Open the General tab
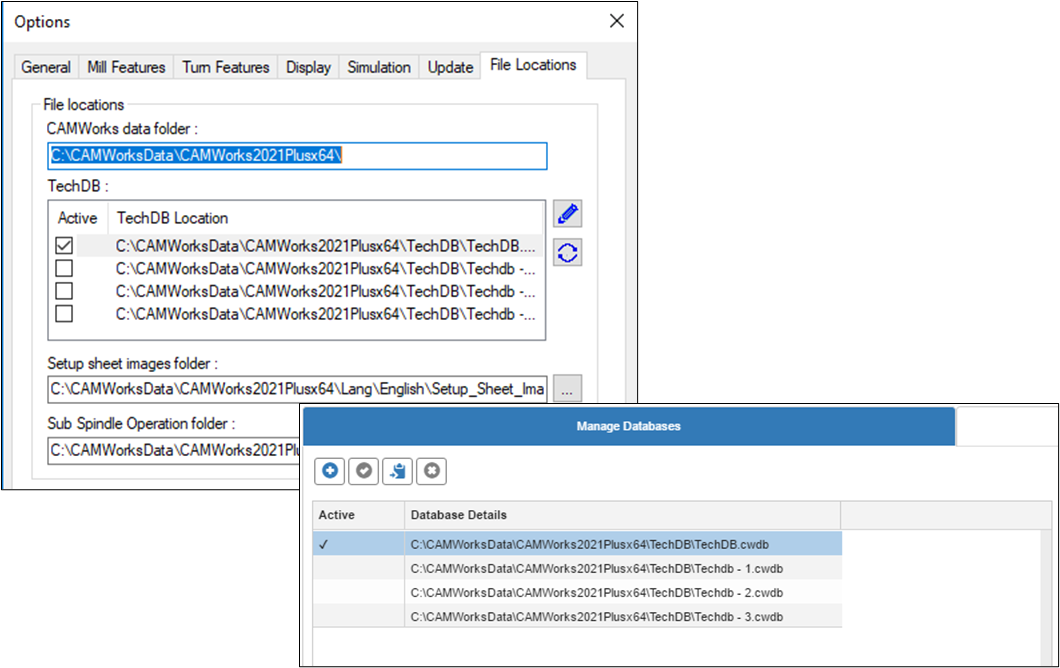Screen dimensions: 1060x668 tap(46, 67)
